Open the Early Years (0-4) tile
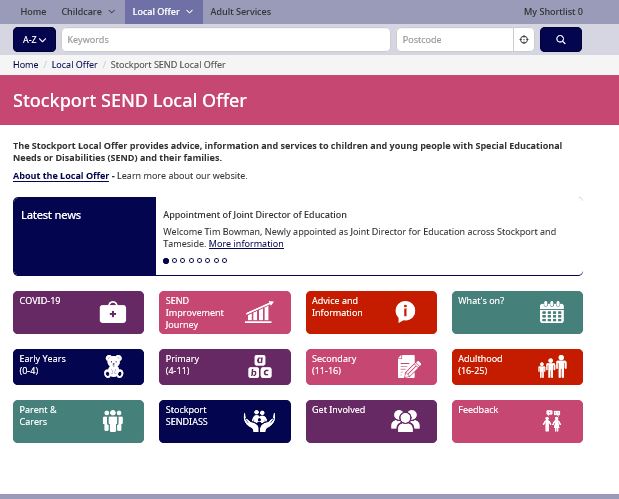Viewport: 619px width, 499px height. (78, 367)
